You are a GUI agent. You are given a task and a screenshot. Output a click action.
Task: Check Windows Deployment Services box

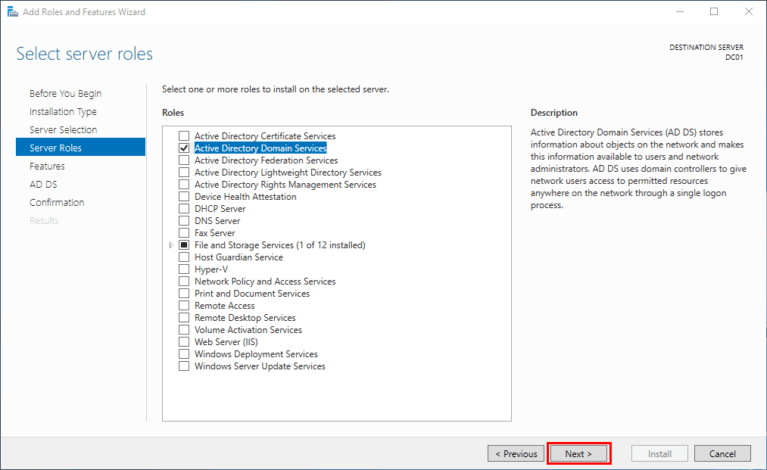tap(184, 354)
